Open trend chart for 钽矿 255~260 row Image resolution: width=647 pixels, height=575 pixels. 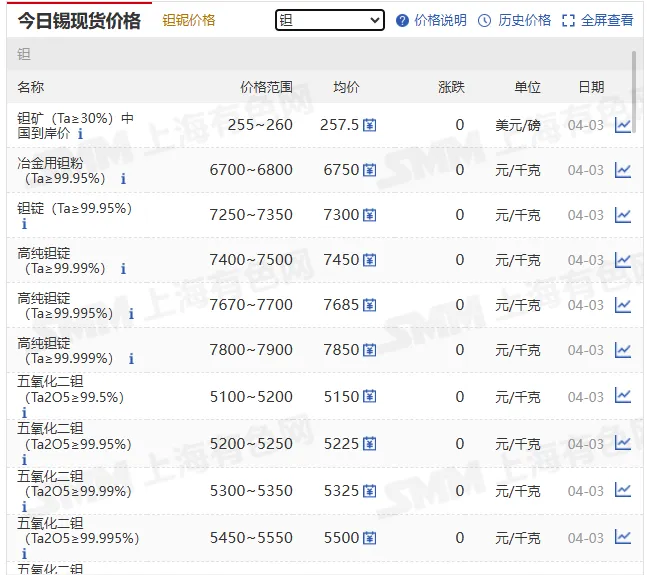(623, 125)
